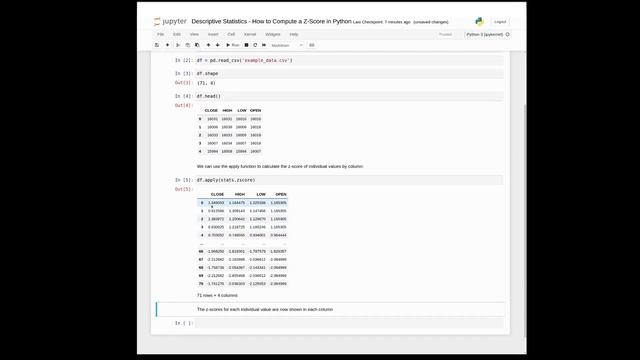Image resolution: width=640 pixels, height=360 pixels.
Task: Select the df.head() code cell
Action: coord(349,96)
